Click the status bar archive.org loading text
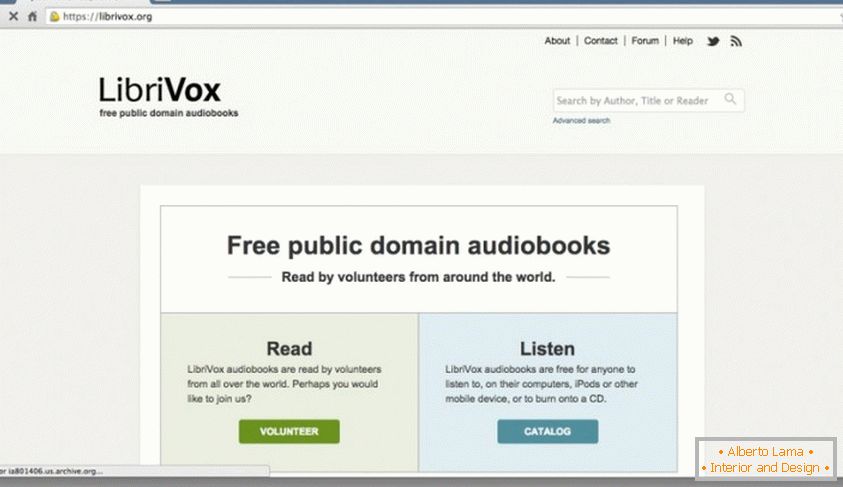 pos(52,471)
